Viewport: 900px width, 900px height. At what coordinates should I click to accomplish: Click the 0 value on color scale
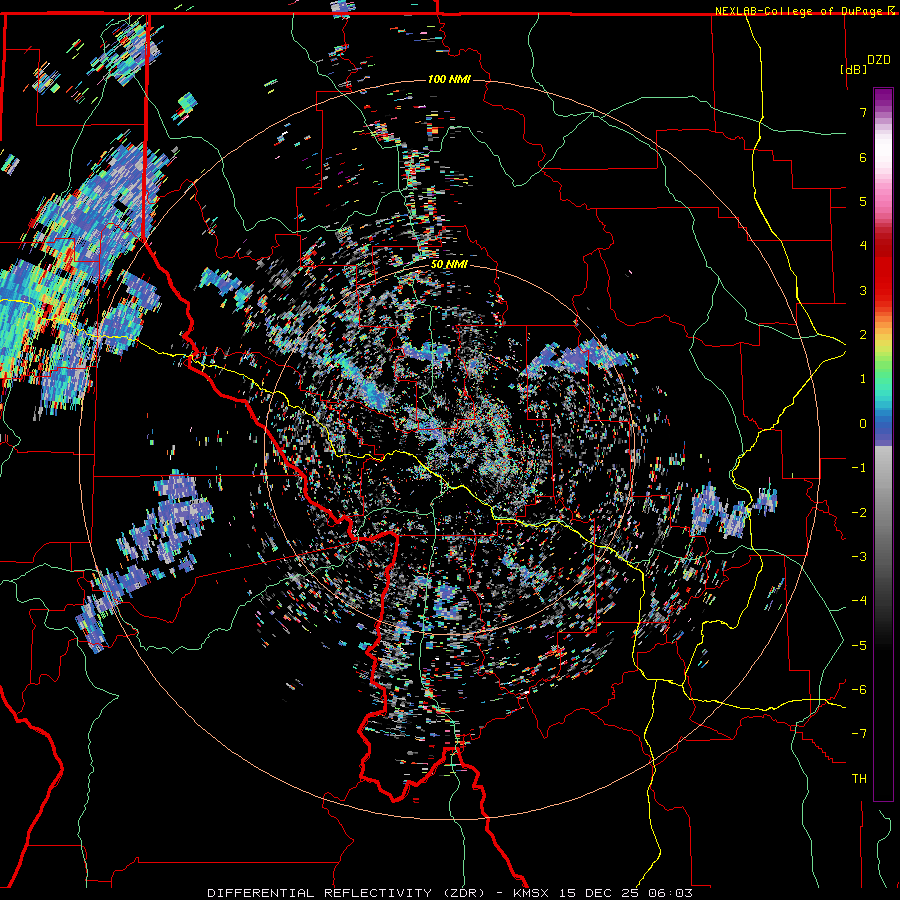point(863,424)
